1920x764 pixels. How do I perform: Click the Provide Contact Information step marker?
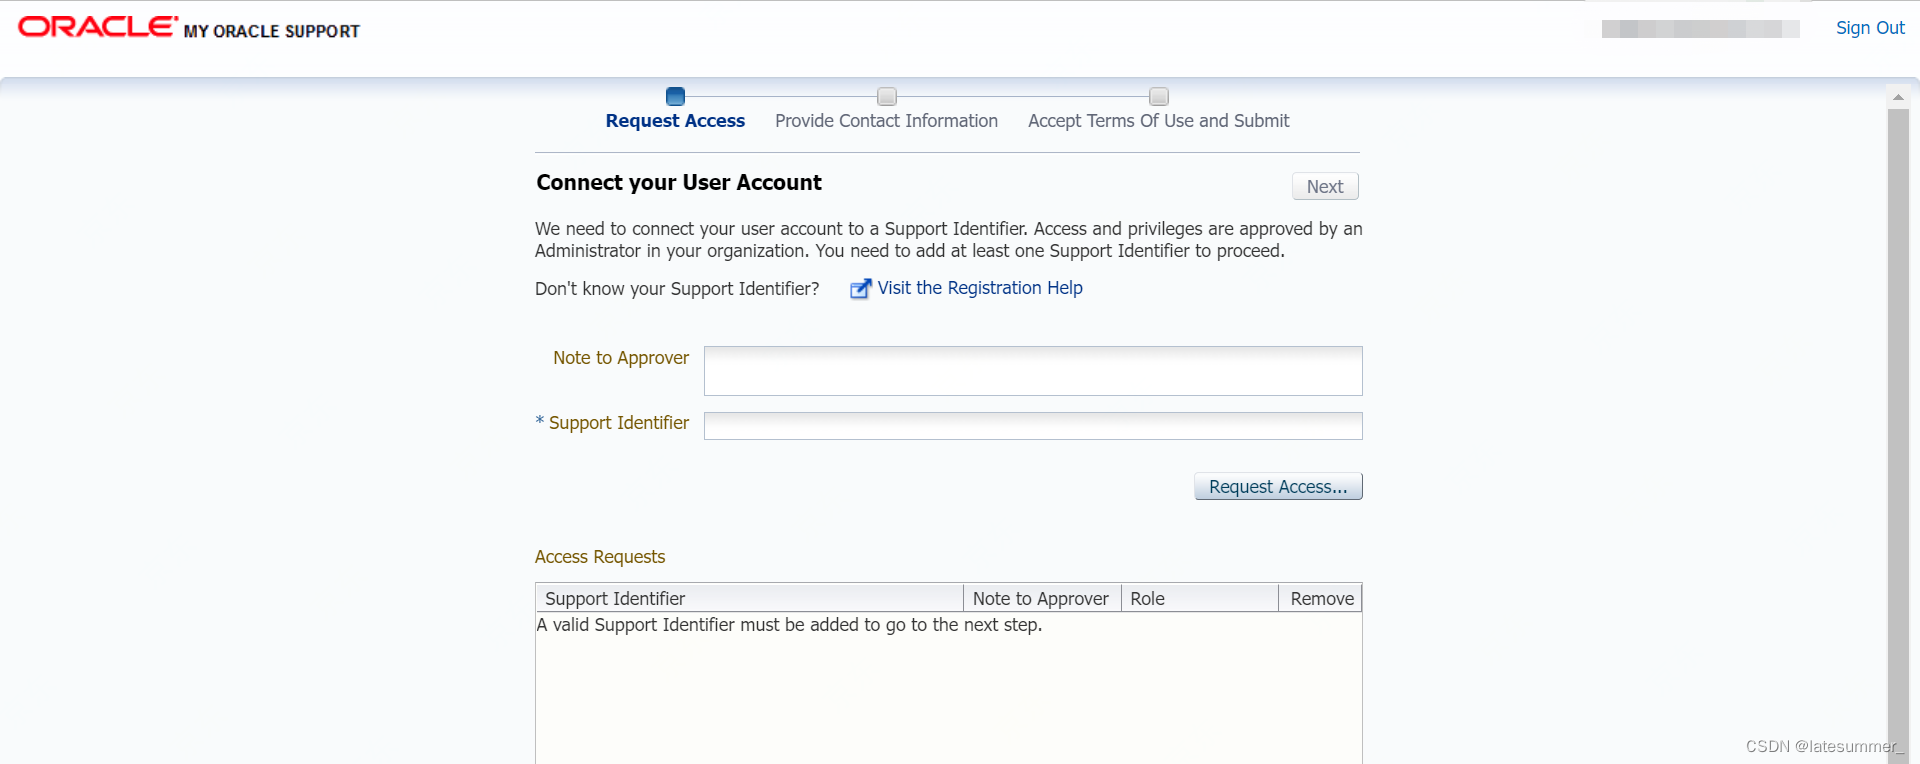[887, 96]
